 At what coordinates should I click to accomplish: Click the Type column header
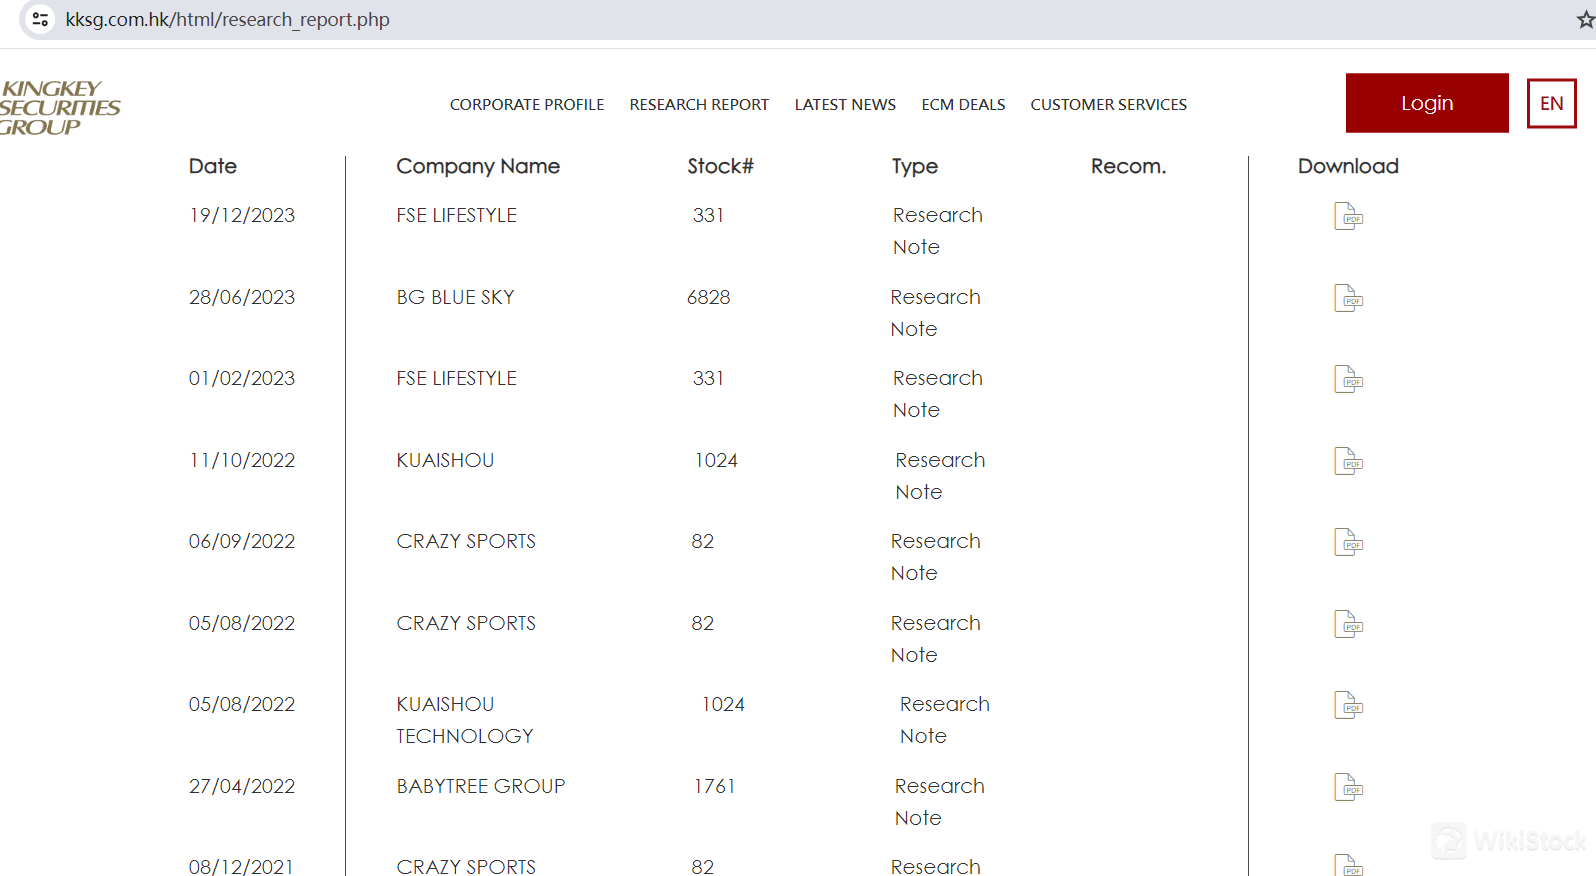[x=915, y=166]
